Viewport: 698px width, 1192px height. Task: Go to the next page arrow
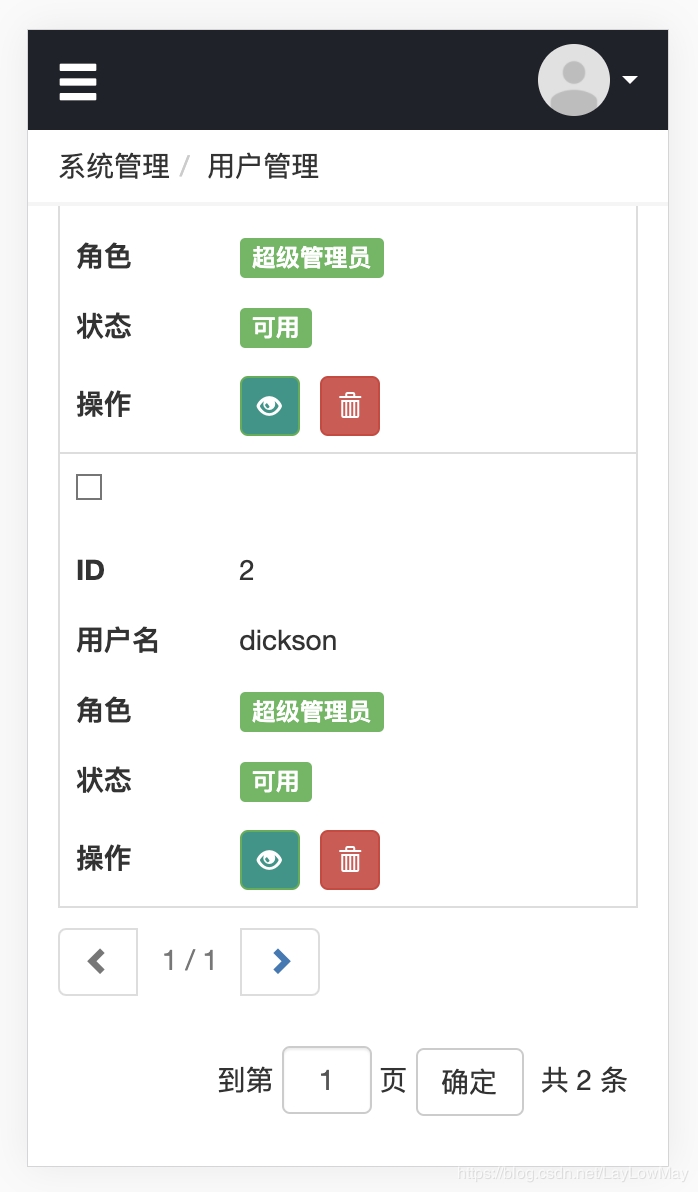[x=280, y=962]
